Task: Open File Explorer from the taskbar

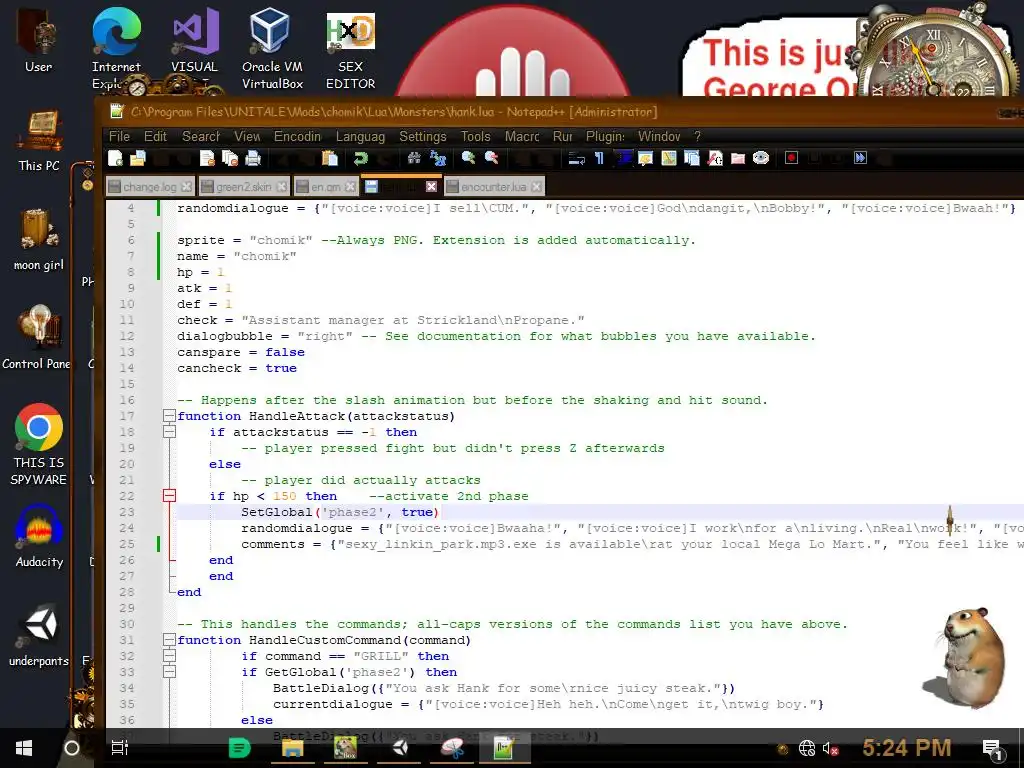Action: click(x=293, y=748)
